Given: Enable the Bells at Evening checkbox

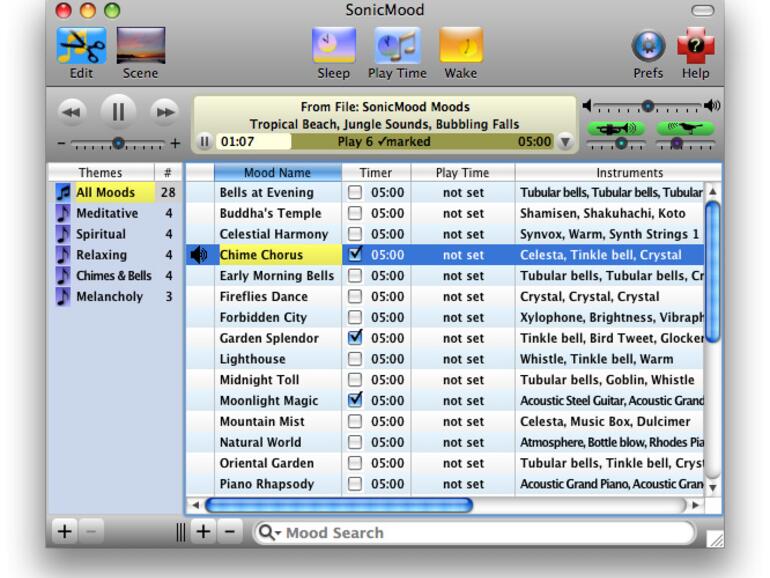Looking at the screenshot, I should (355, 192).
